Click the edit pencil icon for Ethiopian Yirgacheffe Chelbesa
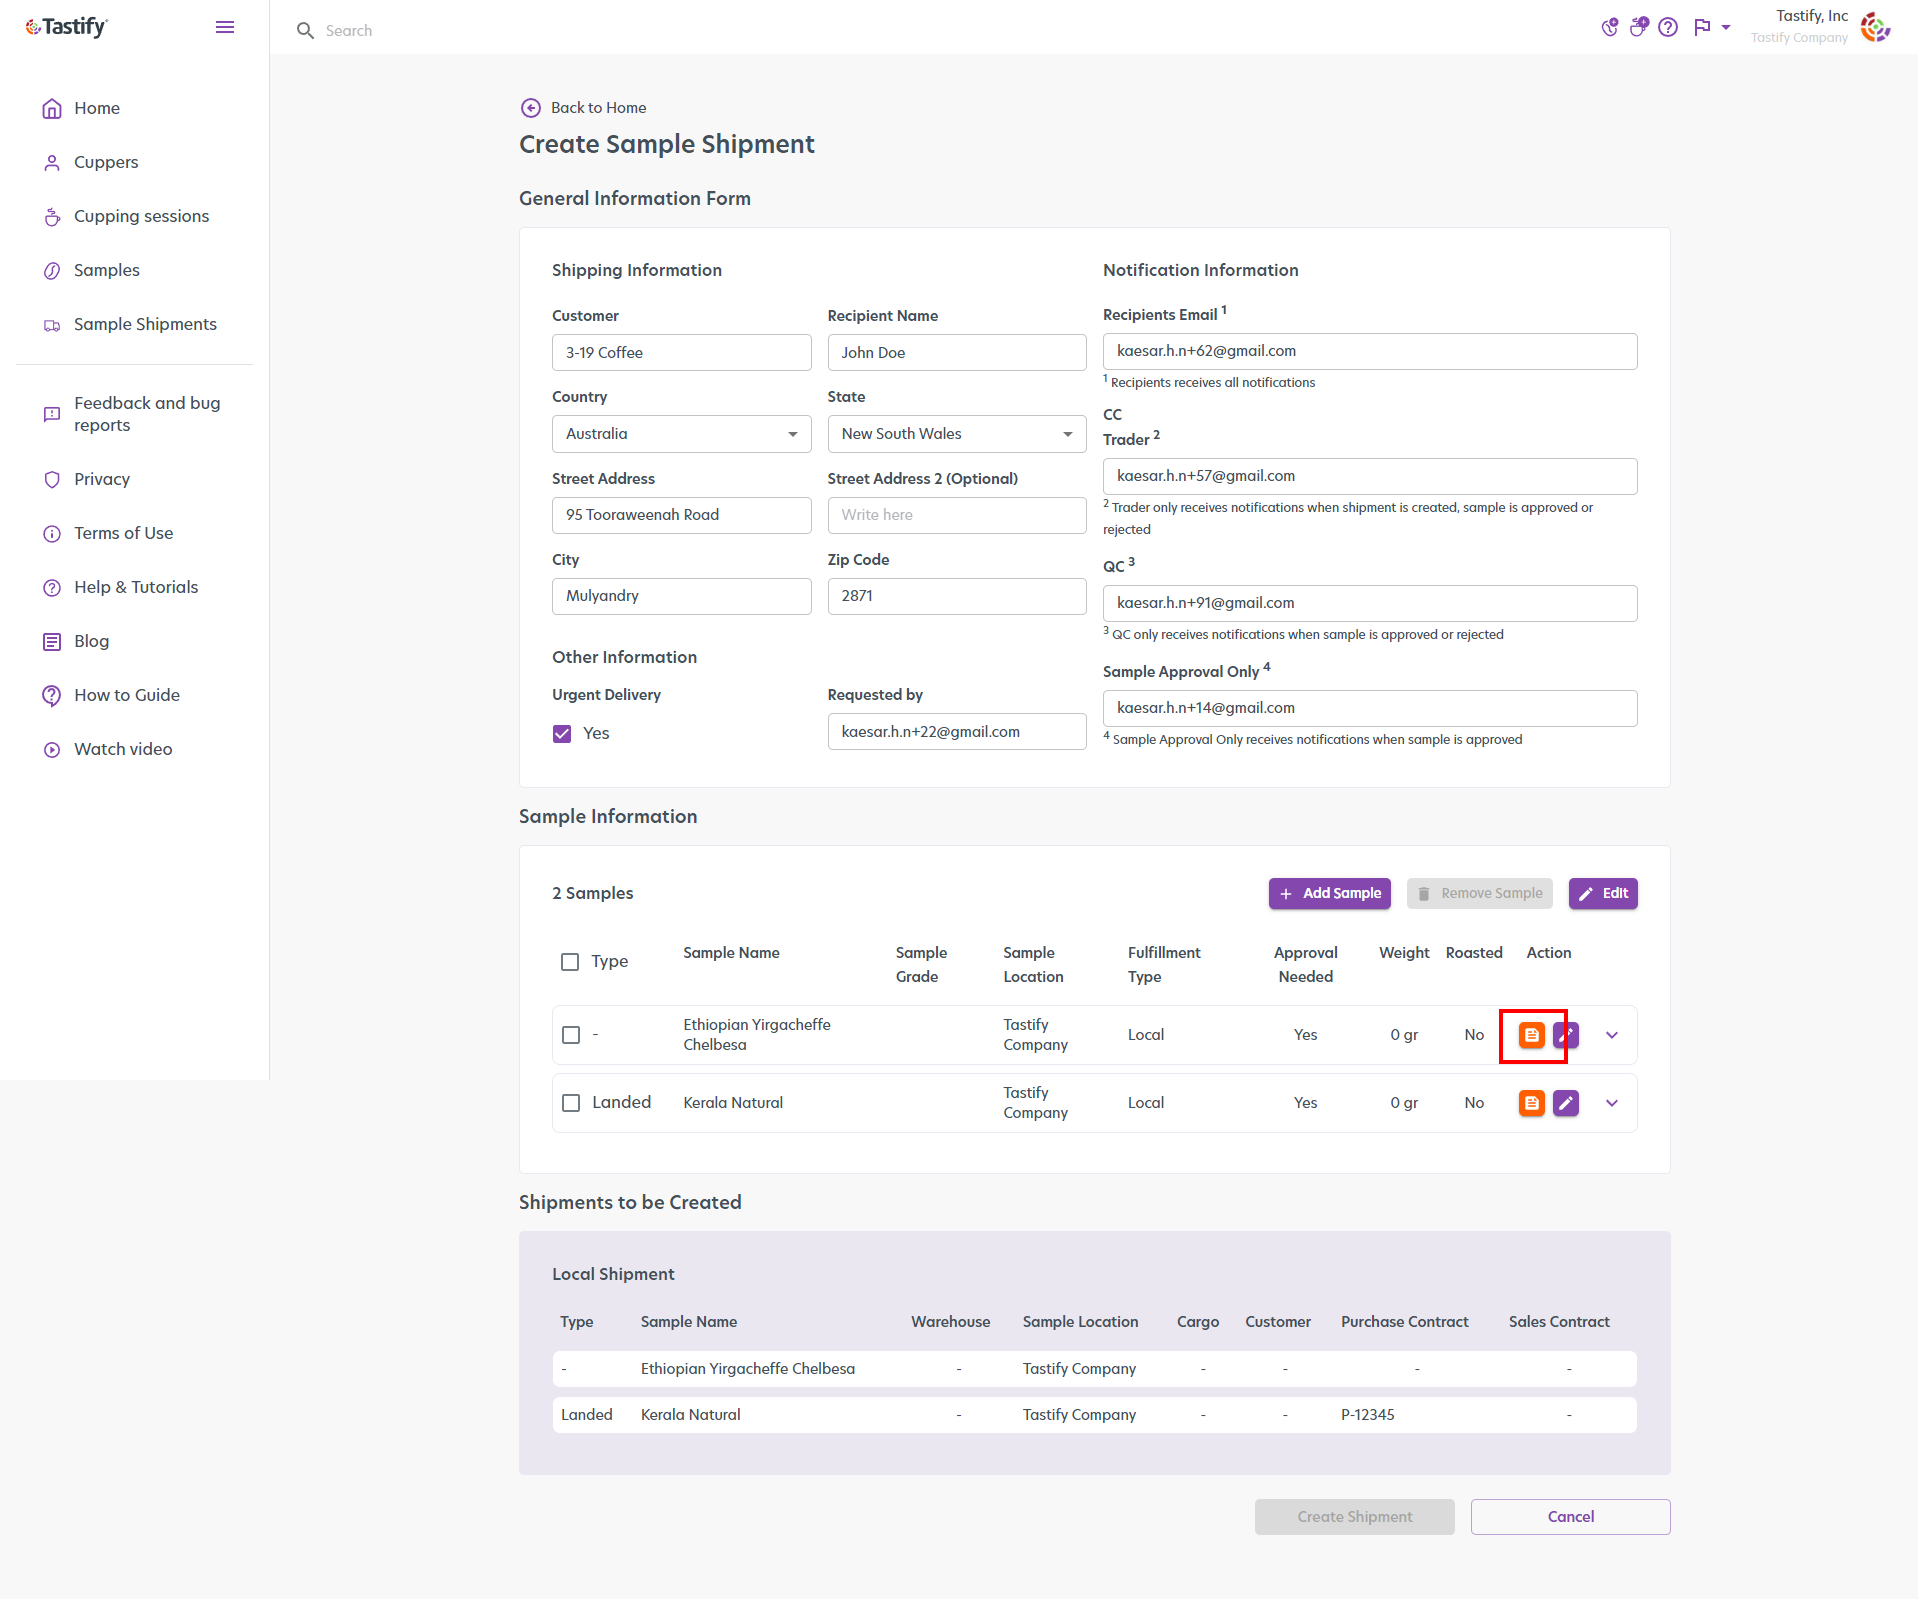This screenshot has height=1599, width=1918. 1565,1035
